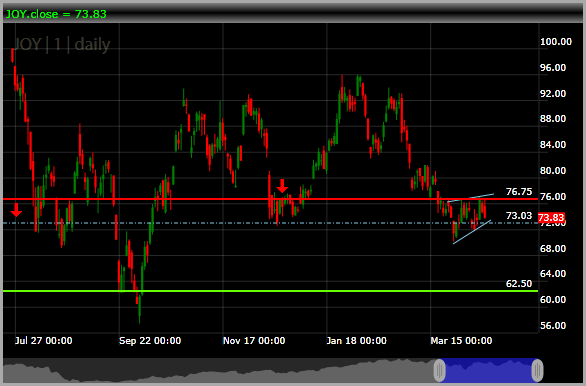Select the lower rising trendline near March
586x386 pixels.
472,232
